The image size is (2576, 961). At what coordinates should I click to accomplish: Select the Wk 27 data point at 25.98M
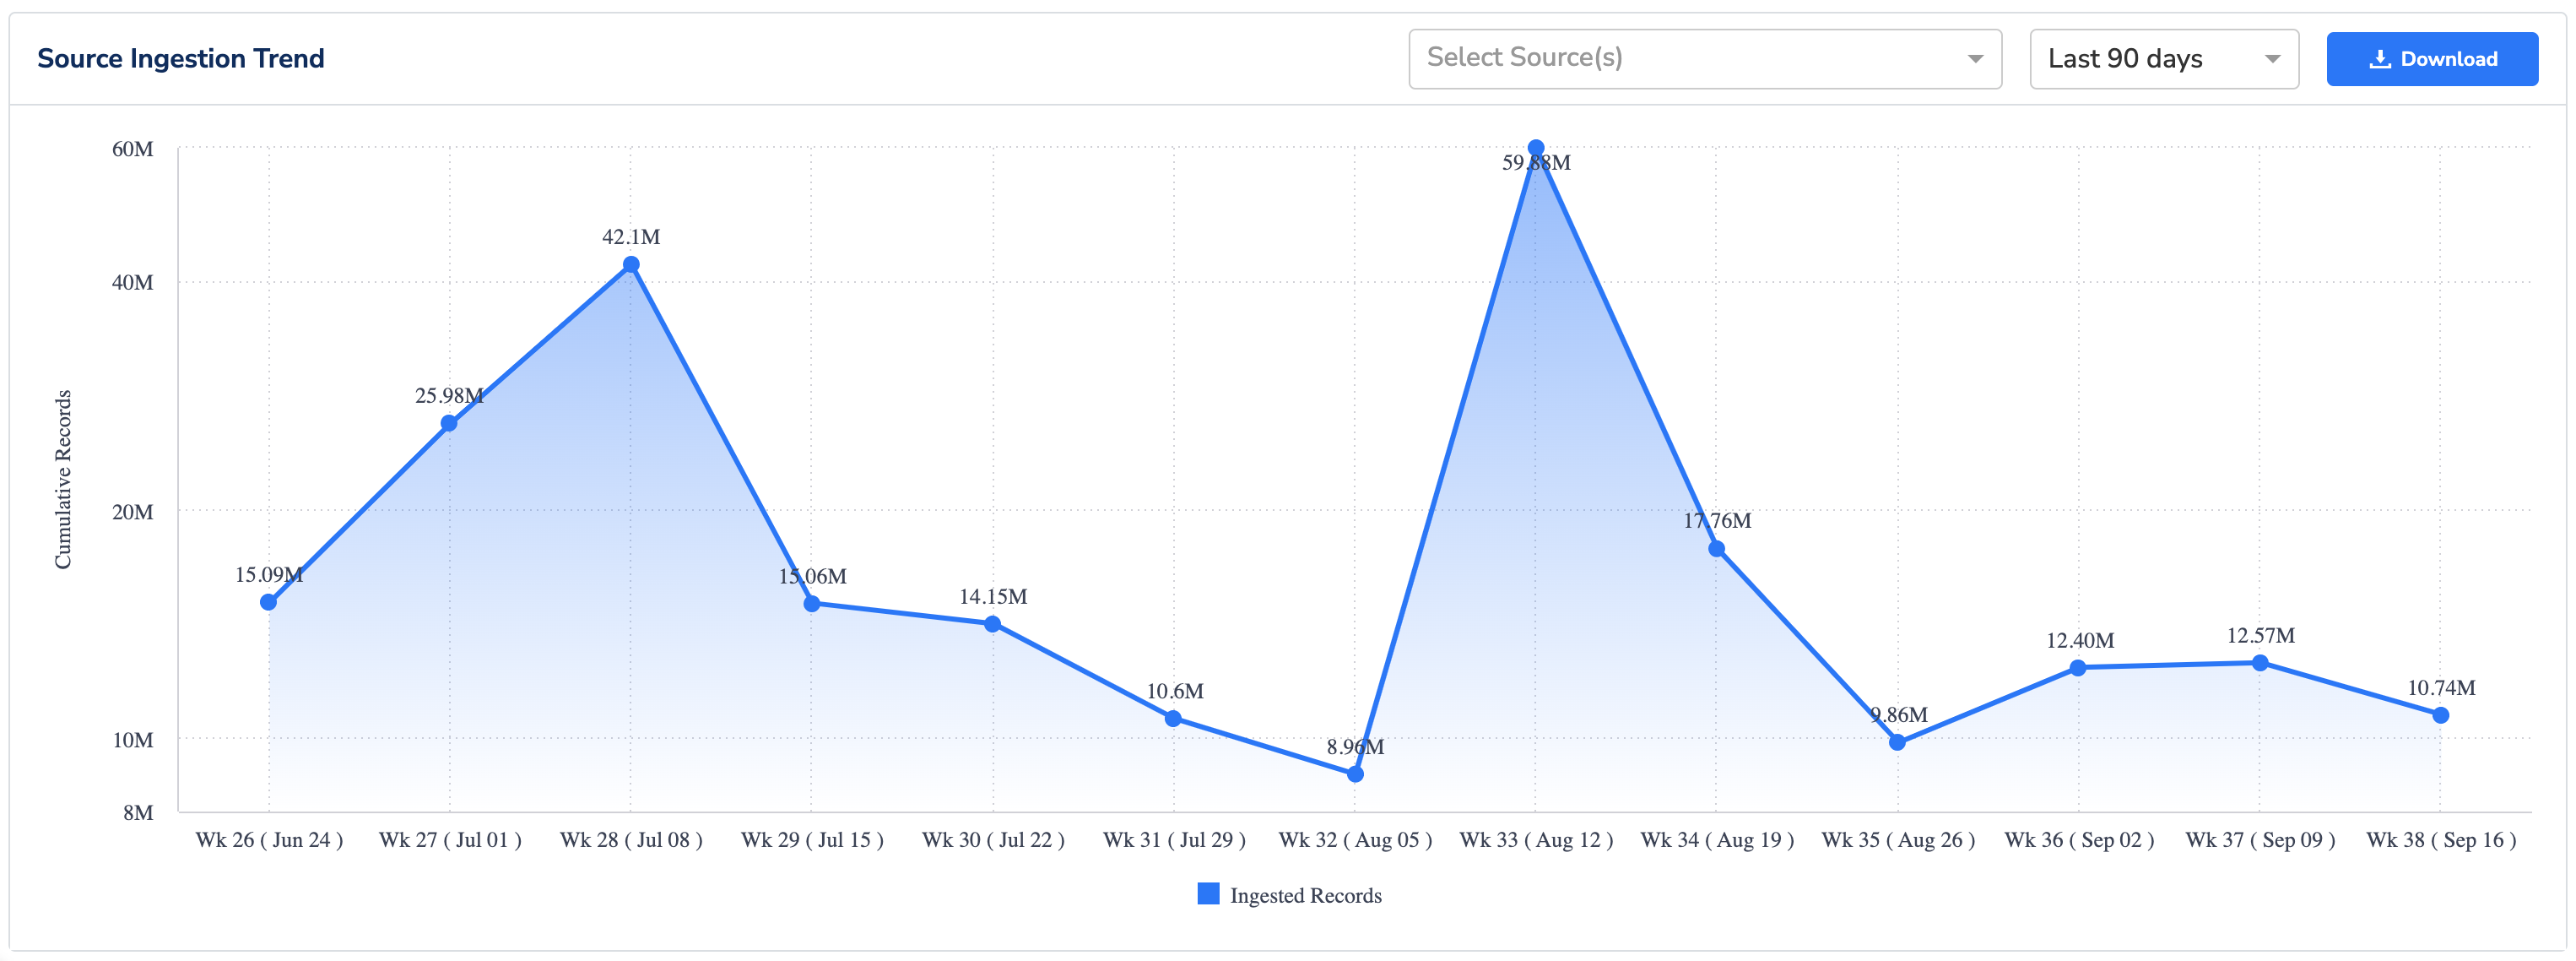(449, 424)
